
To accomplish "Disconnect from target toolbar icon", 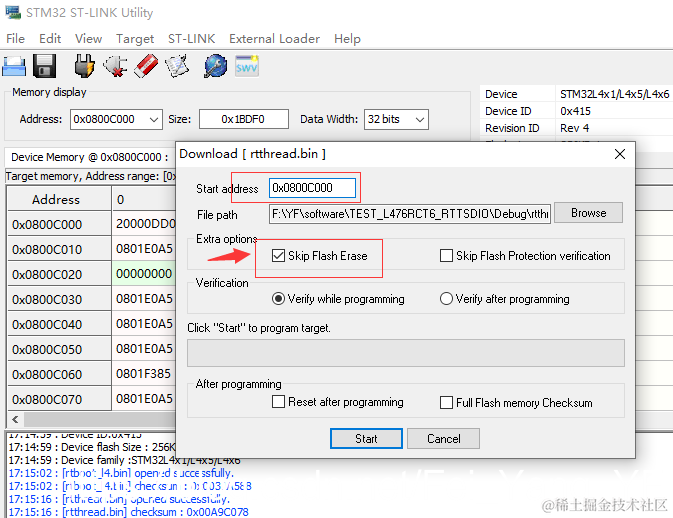I will pyautogui.click(x=115, y=66).
